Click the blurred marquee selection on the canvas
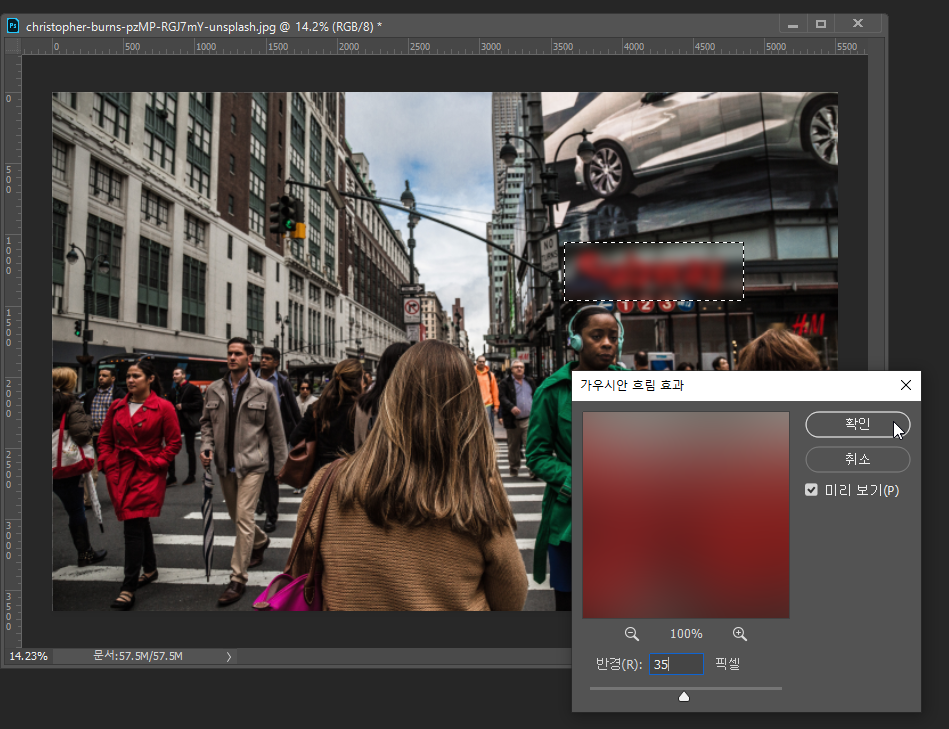This screenshot has width=949, height=729. 654,271
